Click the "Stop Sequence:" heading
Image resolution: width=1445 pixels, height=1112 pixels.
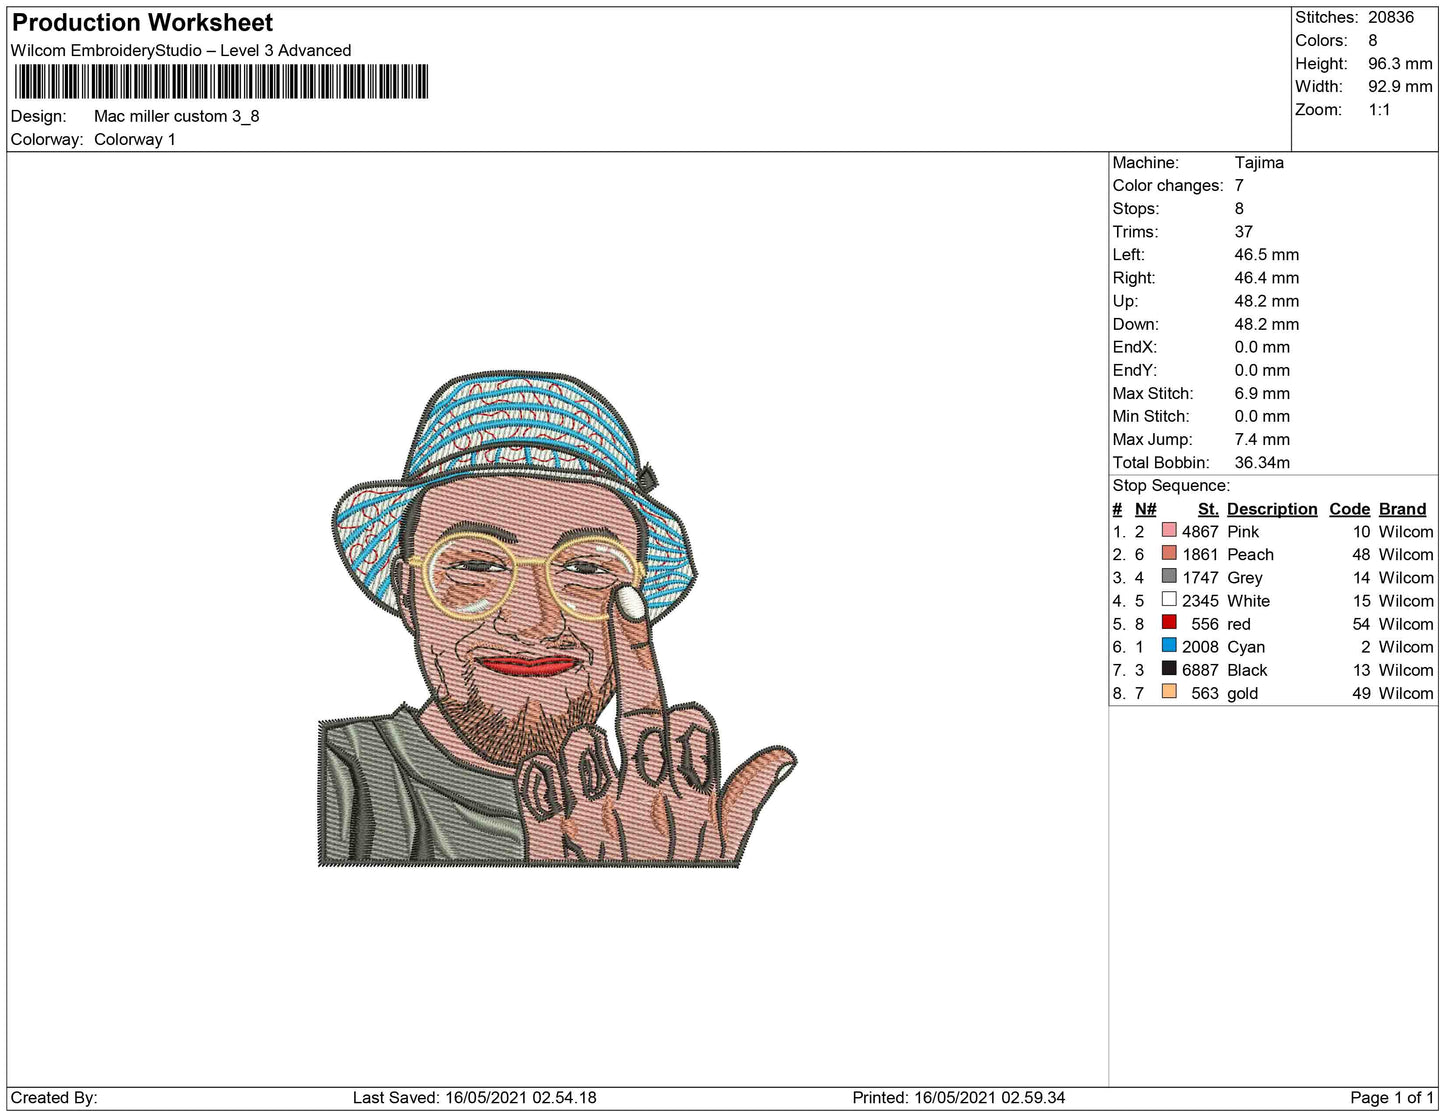(x=1171, y=485)
